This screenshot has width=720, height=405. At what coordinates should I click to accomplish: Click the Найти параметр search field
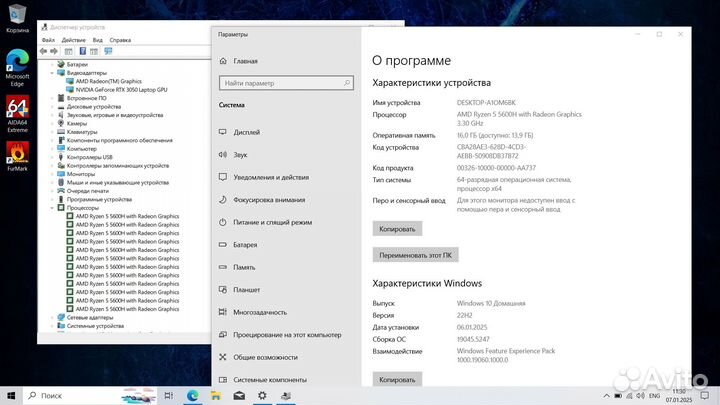pos(286,83)
